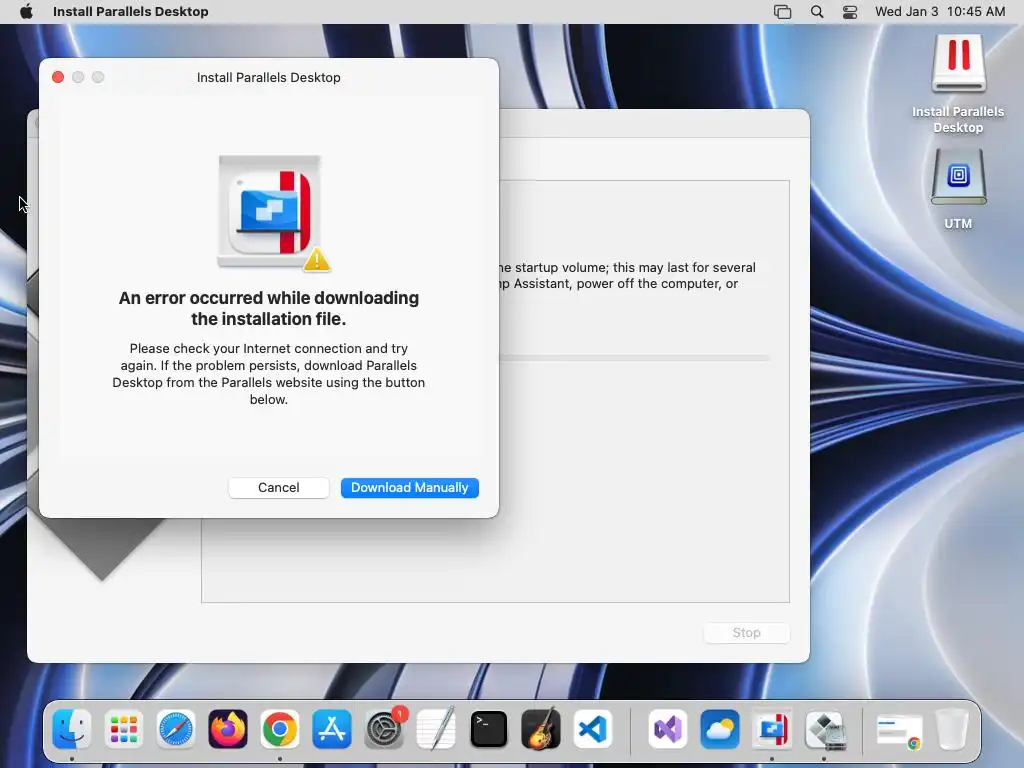The height and width of the screenshot is (768, 1024).
Task: Open Visual Studio Code from the Dock
Action: tap(593, 729)
